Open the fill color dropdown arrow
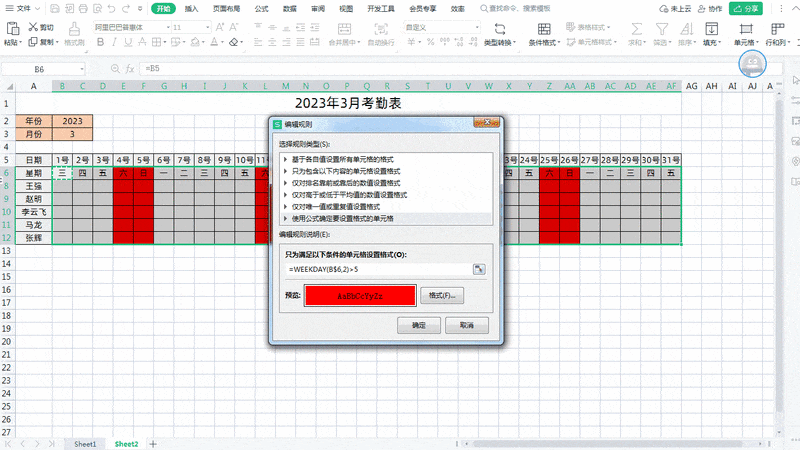 (x=204, y=43)
